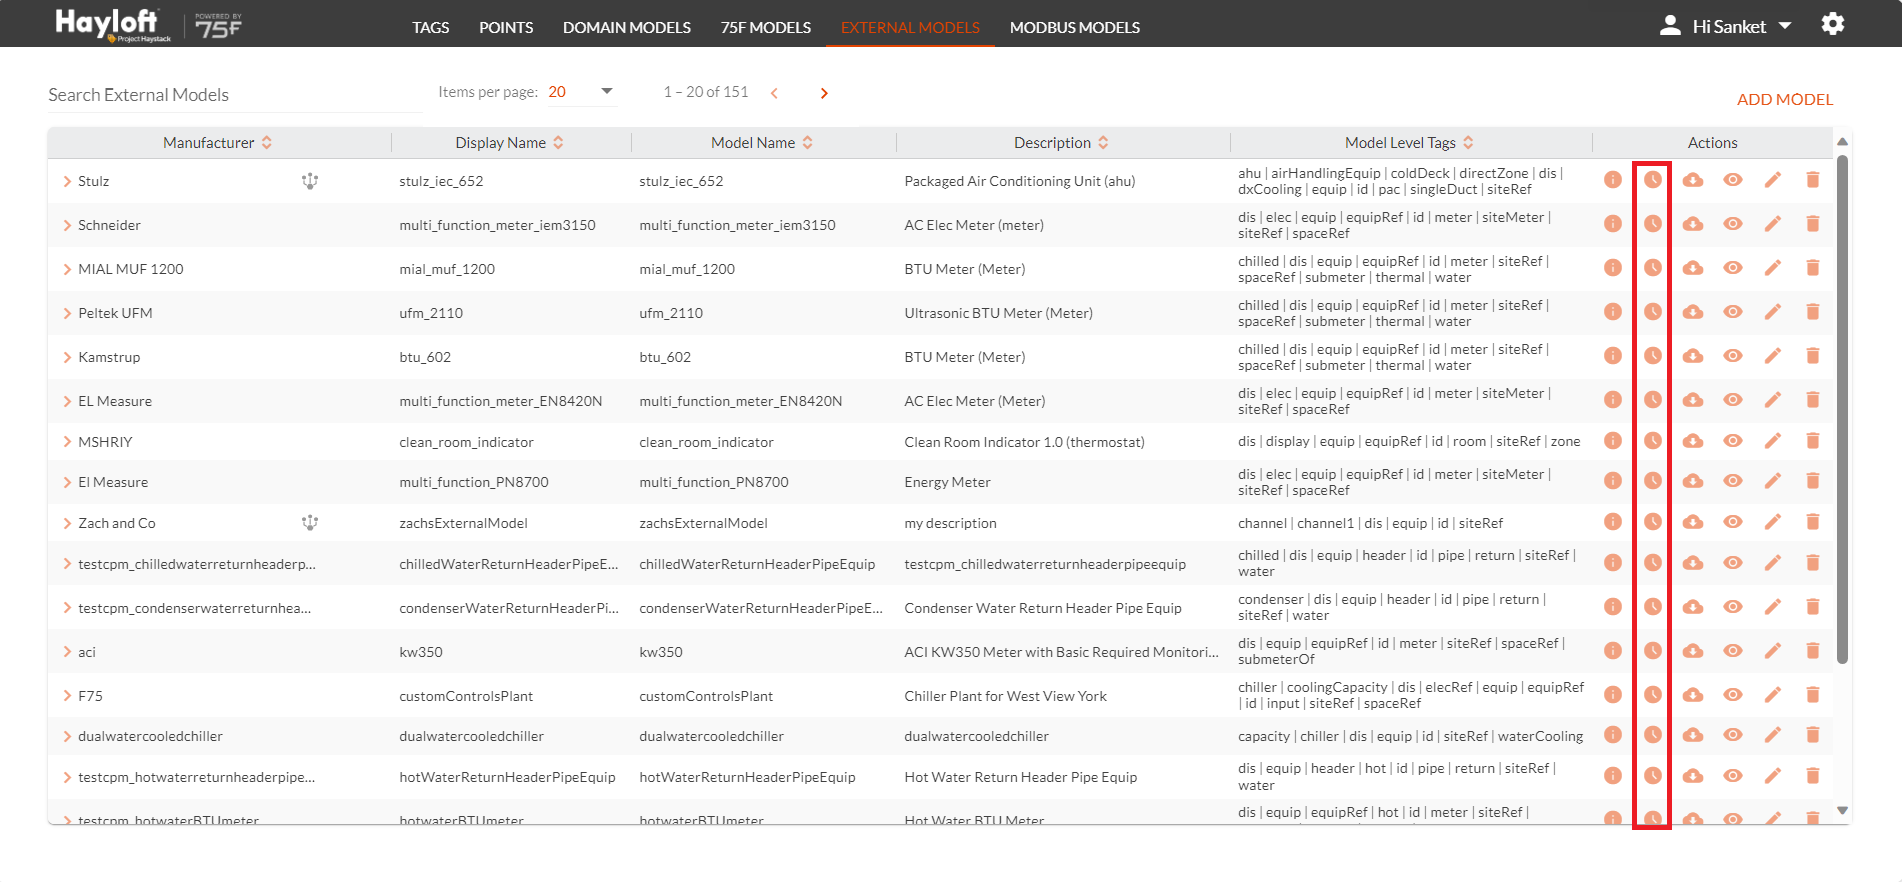Screen dimensions: 1902x882
Task: Switch to DOMAIN MODELS tab
Action: tap(627, 27)
